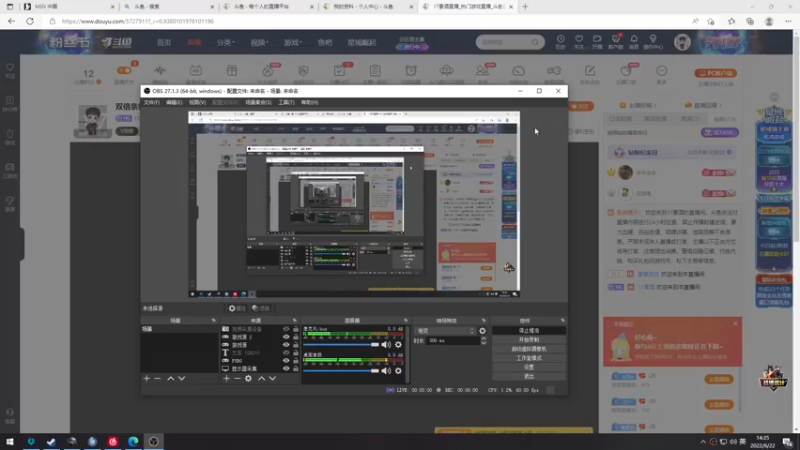Click the gift box icon in the Douyu toolbar
Screen dimensions: 800x450
pyautogui.click(x=232, y=70)
